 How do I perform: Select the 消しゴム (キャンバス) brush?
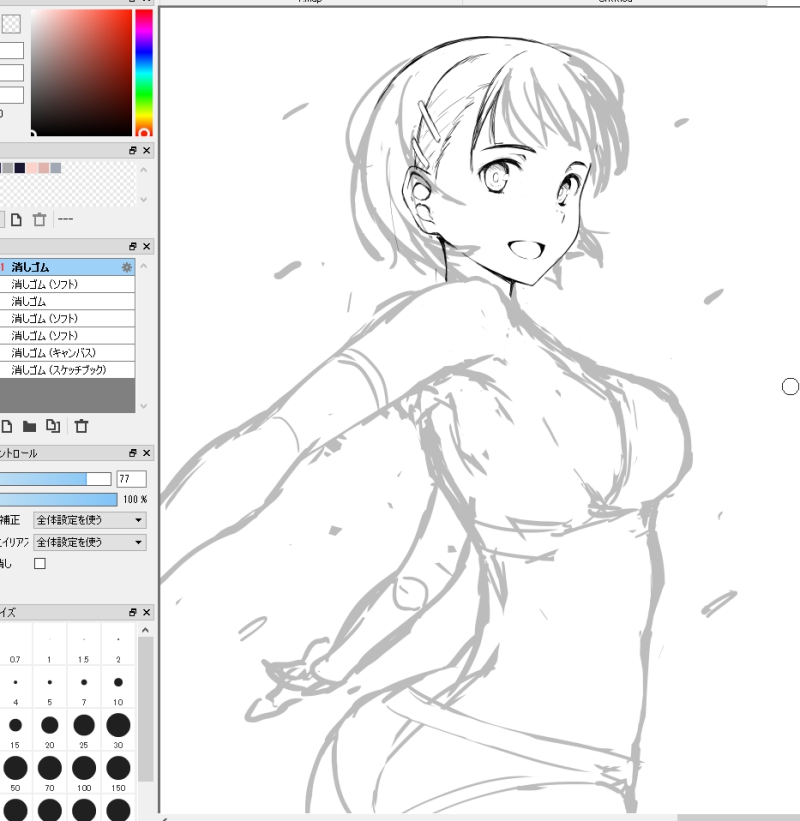[x=67, y=353]
